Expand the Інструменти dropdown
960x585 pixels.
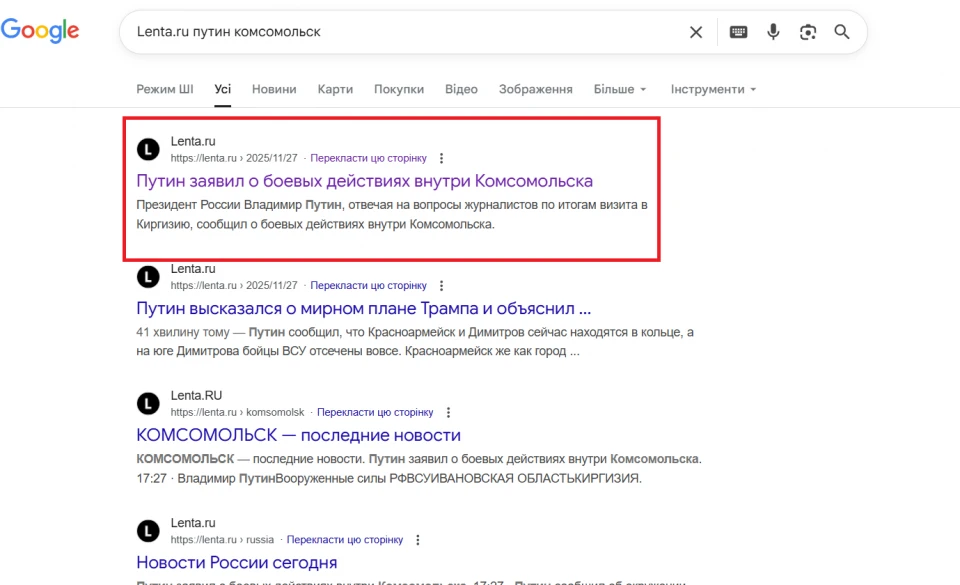click(x=713, y=89)
